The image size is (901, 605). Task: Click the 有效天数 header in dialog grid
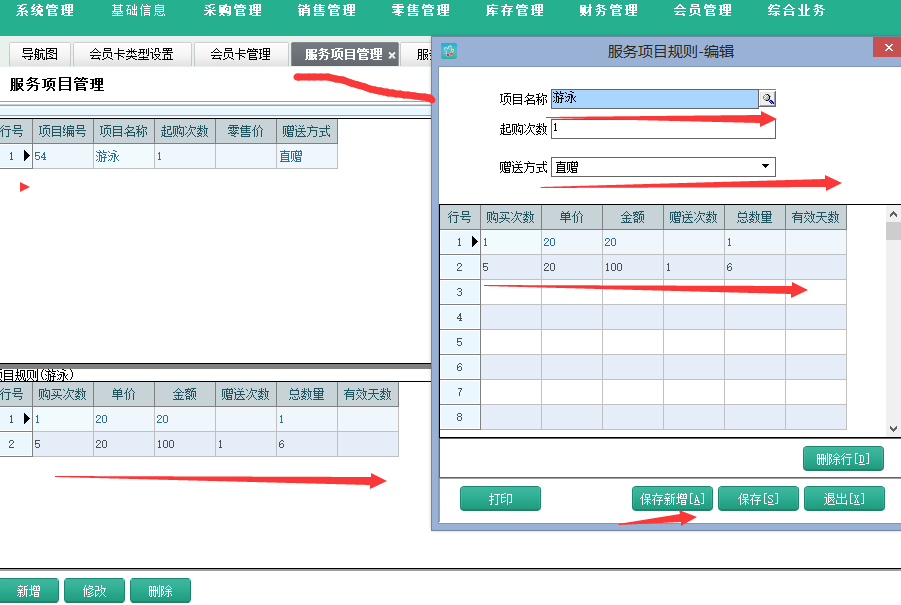(x=815, y=217)
